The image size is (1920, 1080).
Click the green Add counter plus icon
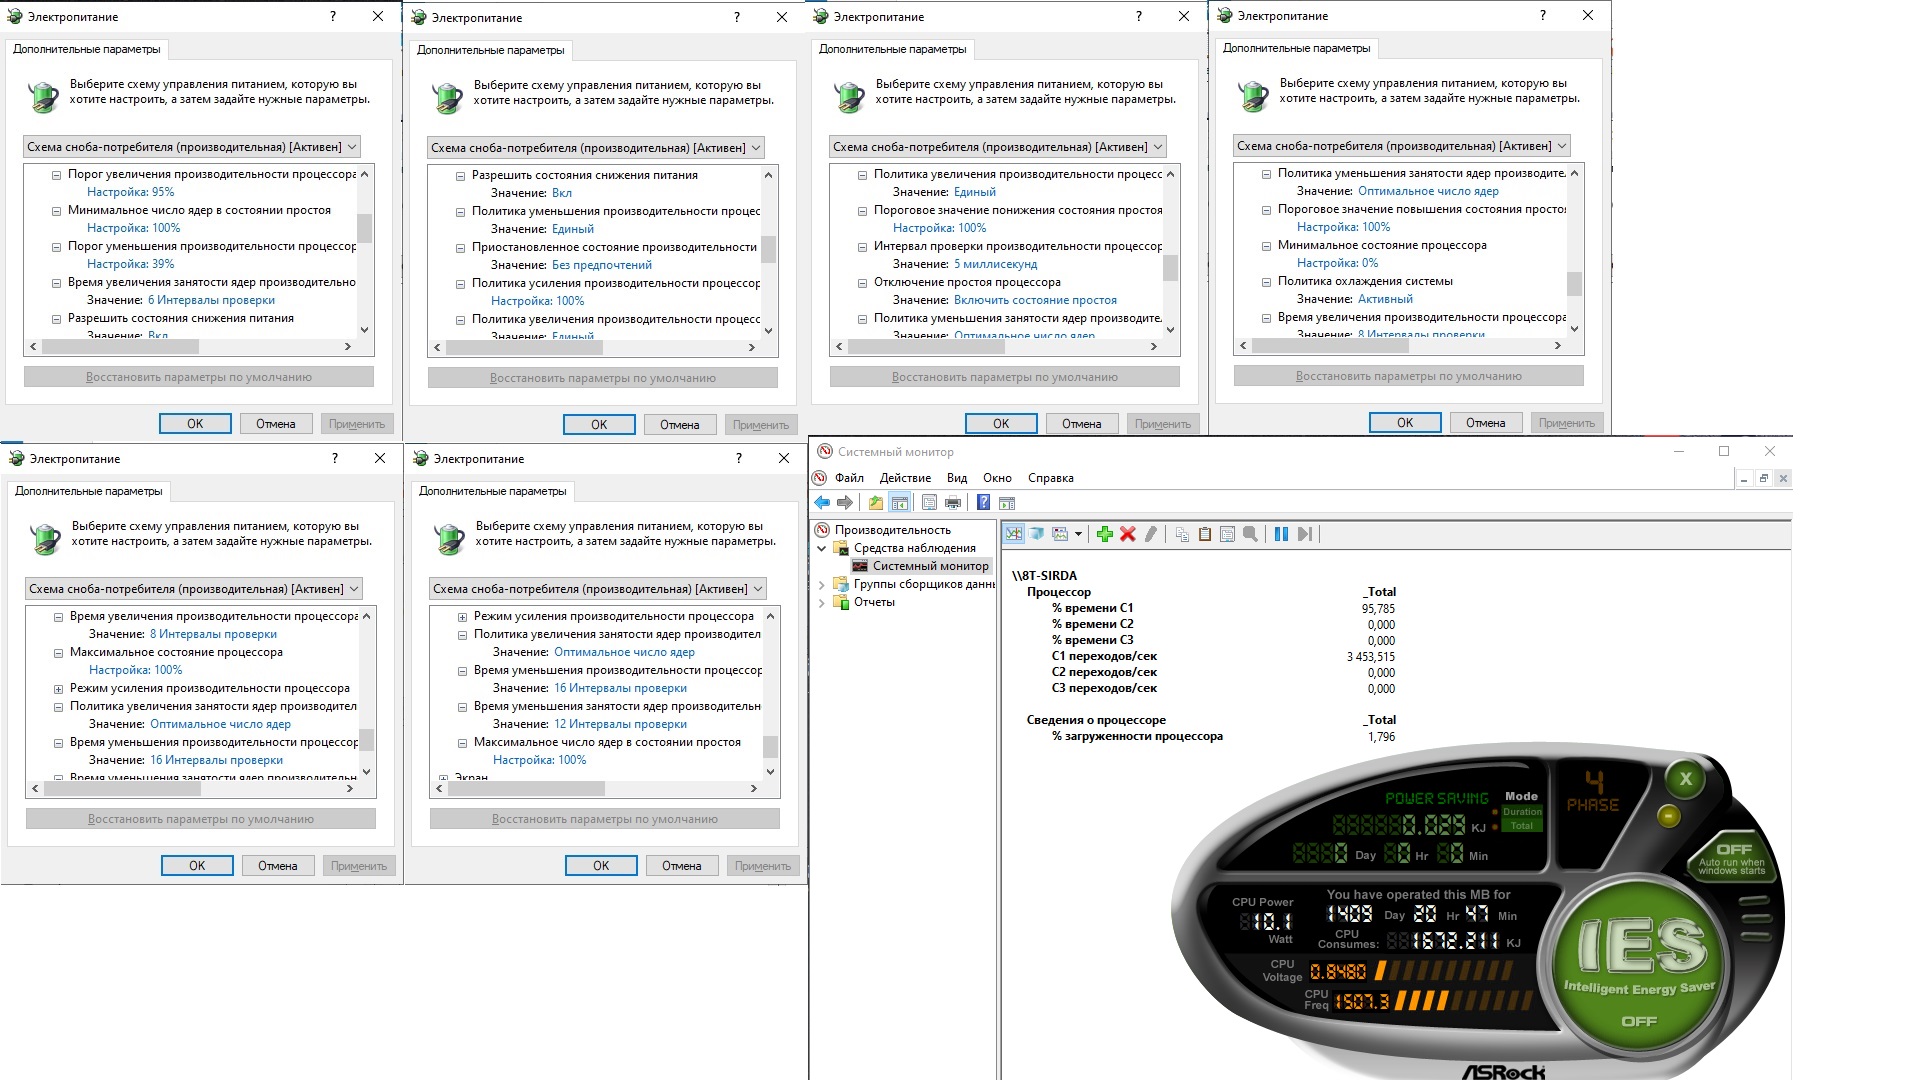point(1104,534)
